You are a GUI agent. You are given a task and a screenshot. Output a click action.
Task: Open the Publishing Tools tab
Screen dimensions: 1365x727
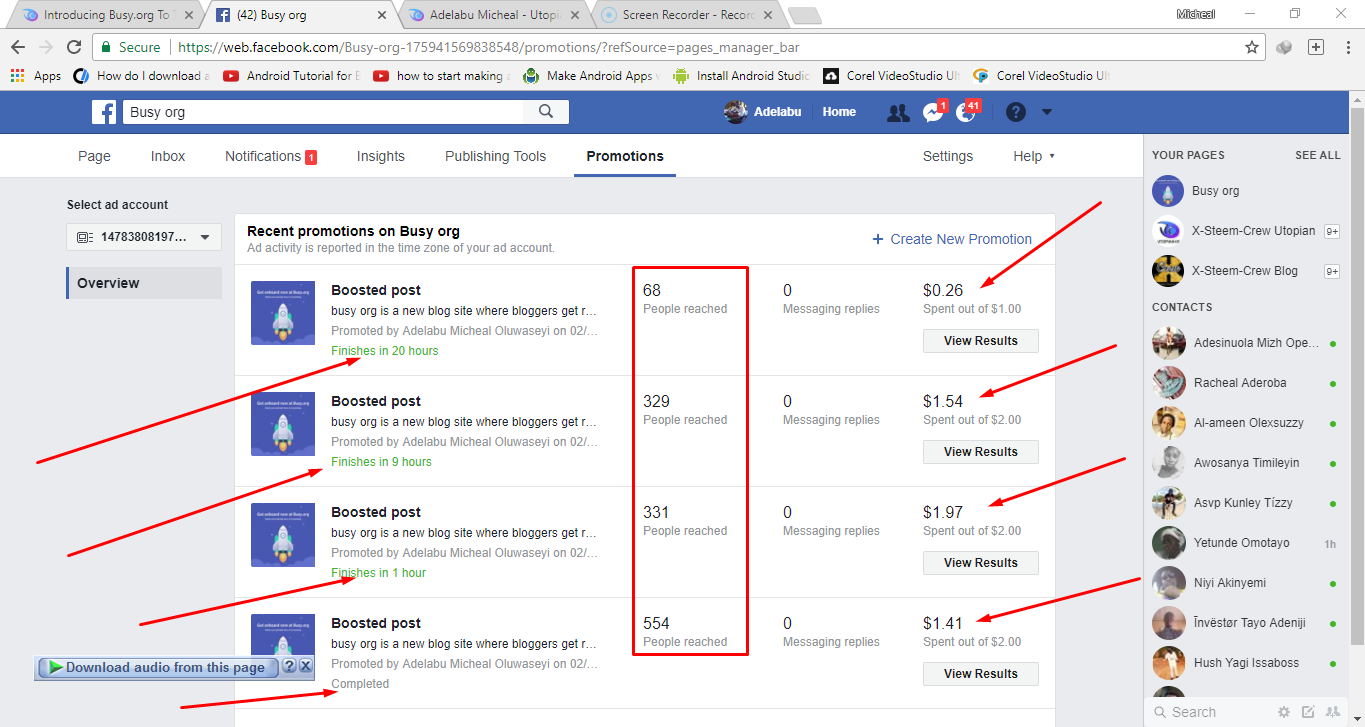(496, 156)
